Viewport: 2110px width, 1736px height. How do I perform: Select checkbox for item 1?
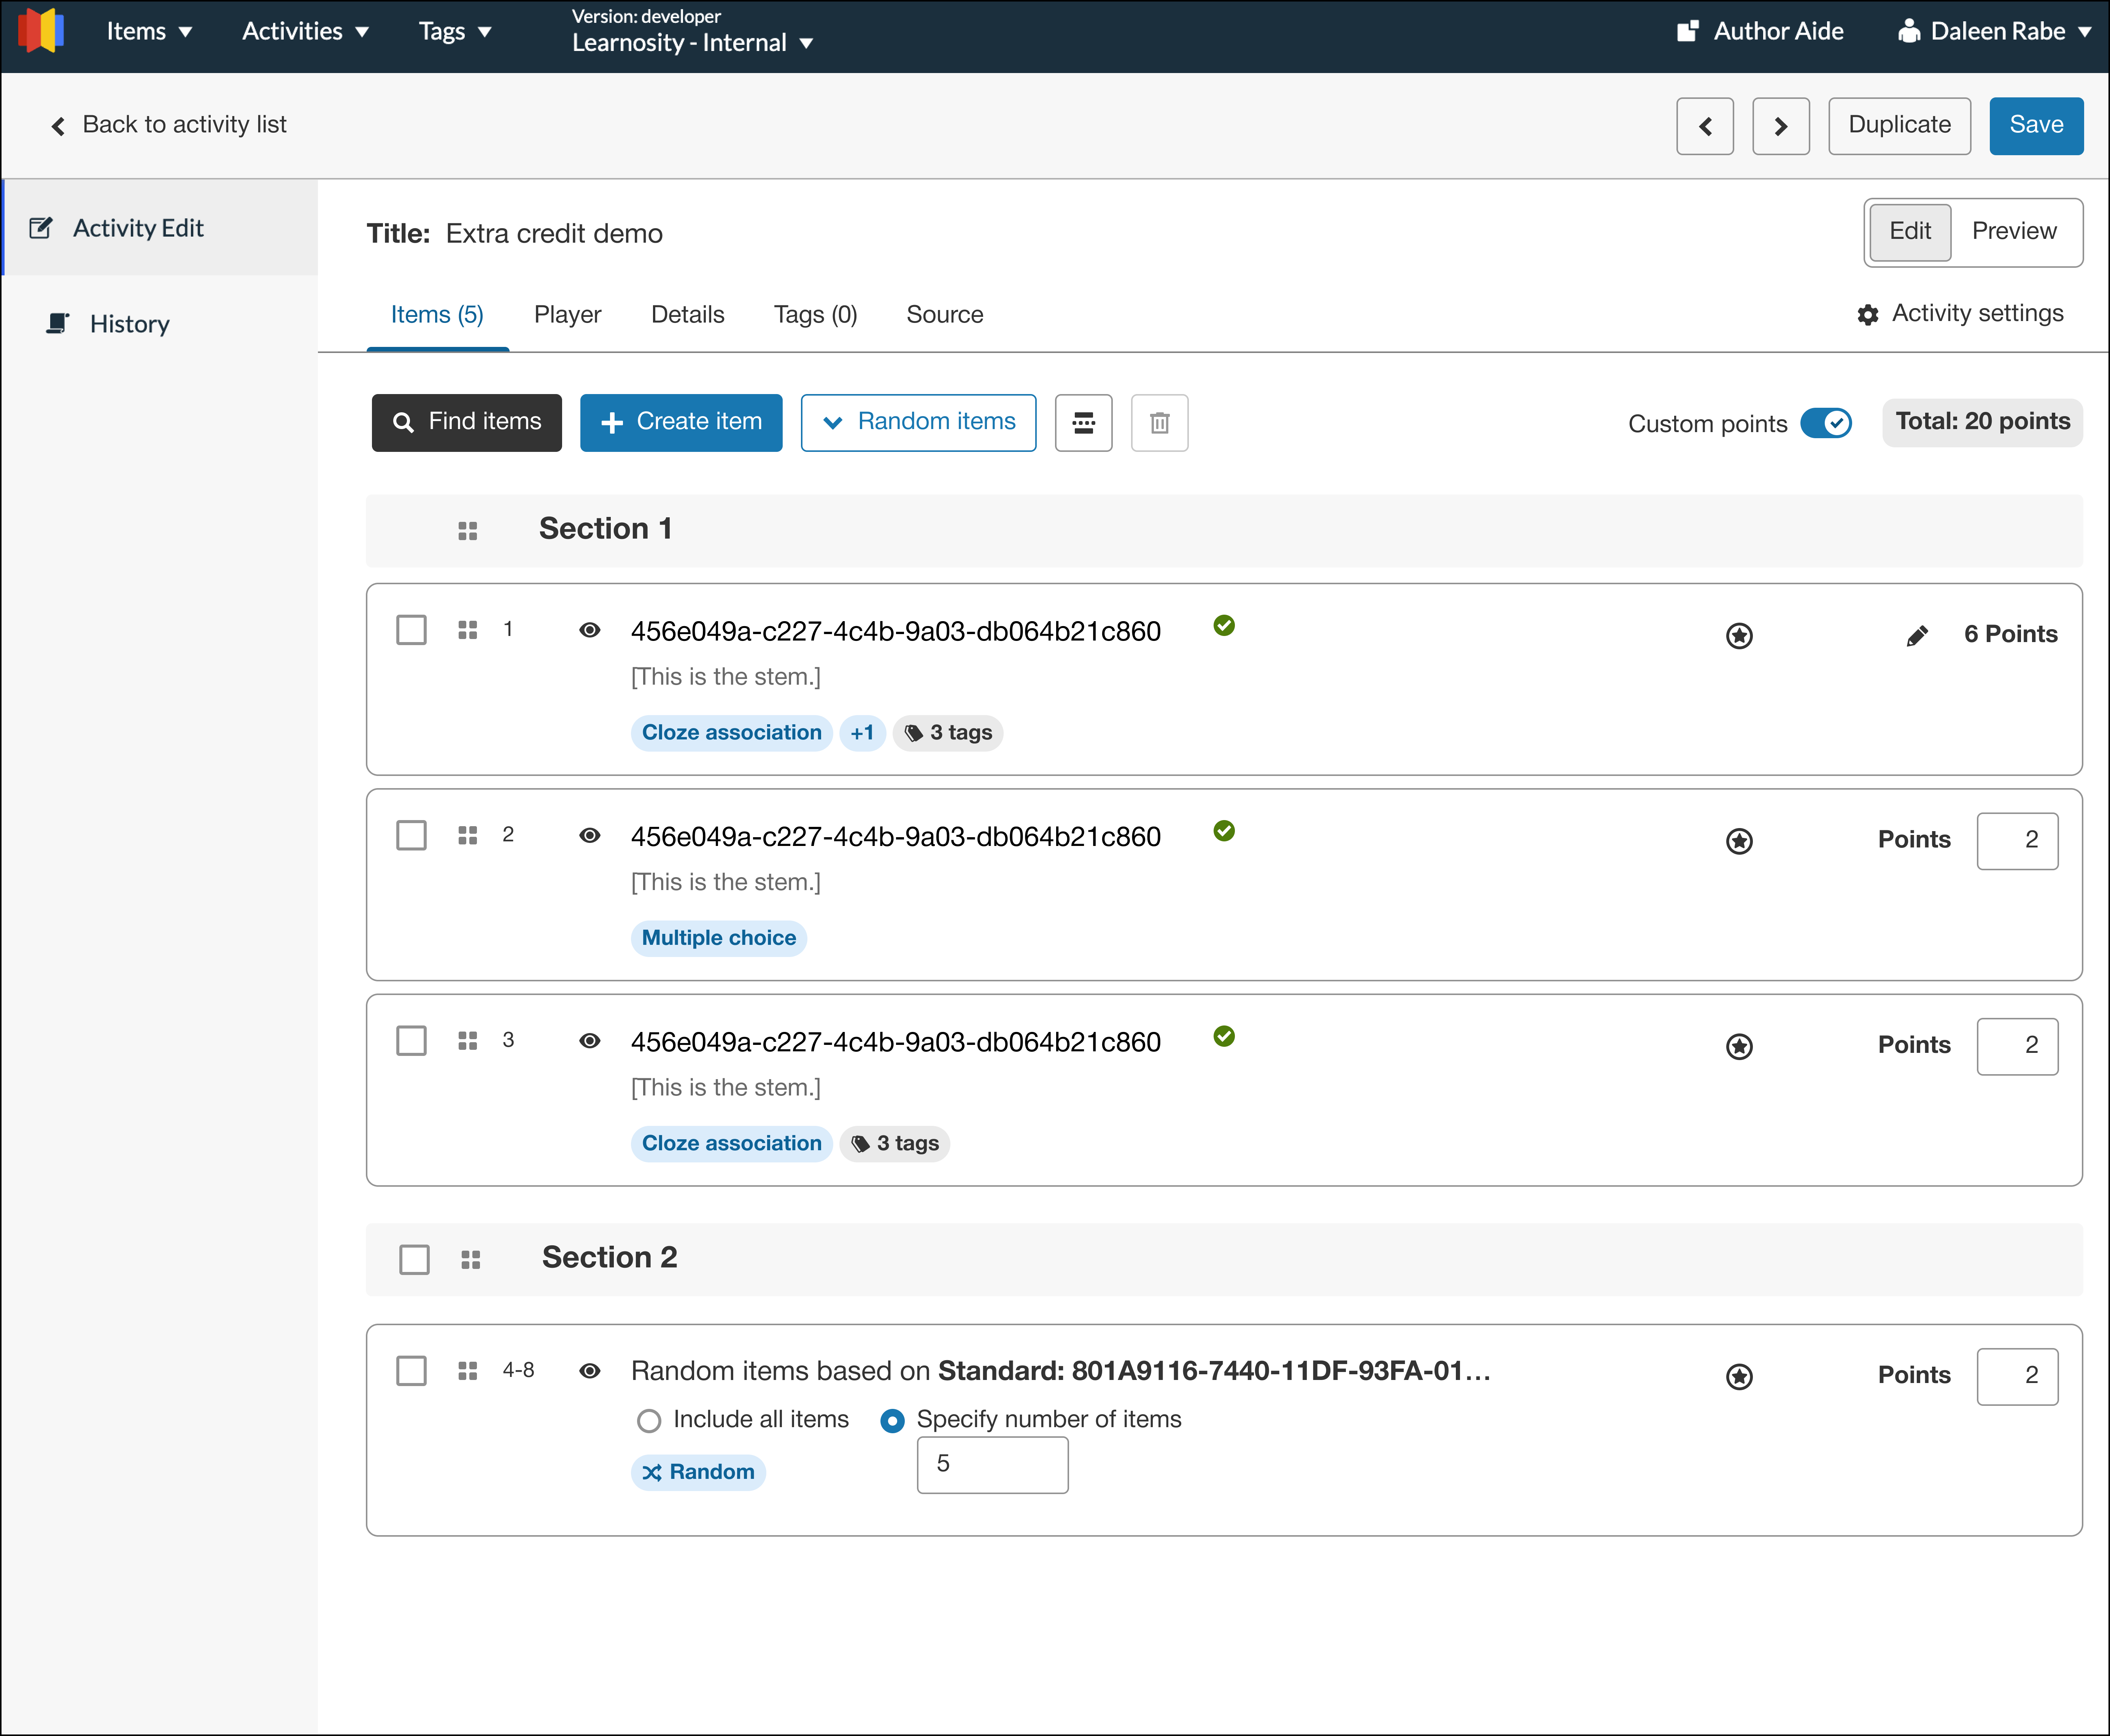411,630
